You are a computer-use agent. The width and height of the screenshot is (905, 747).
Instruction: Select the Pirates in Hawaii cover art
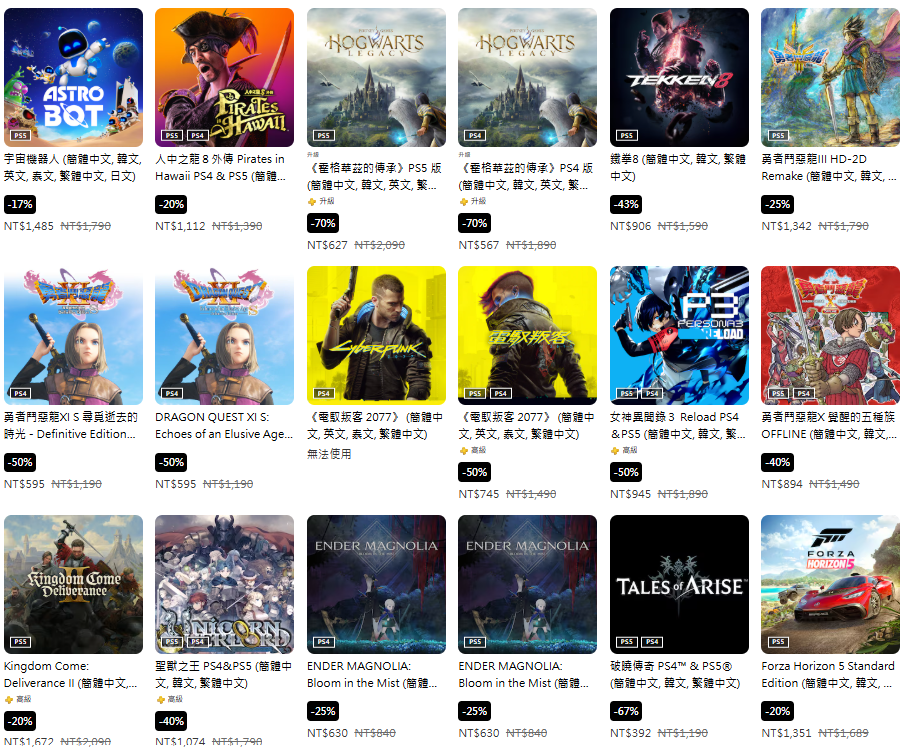pyautogui.click(x=225, y=77)
